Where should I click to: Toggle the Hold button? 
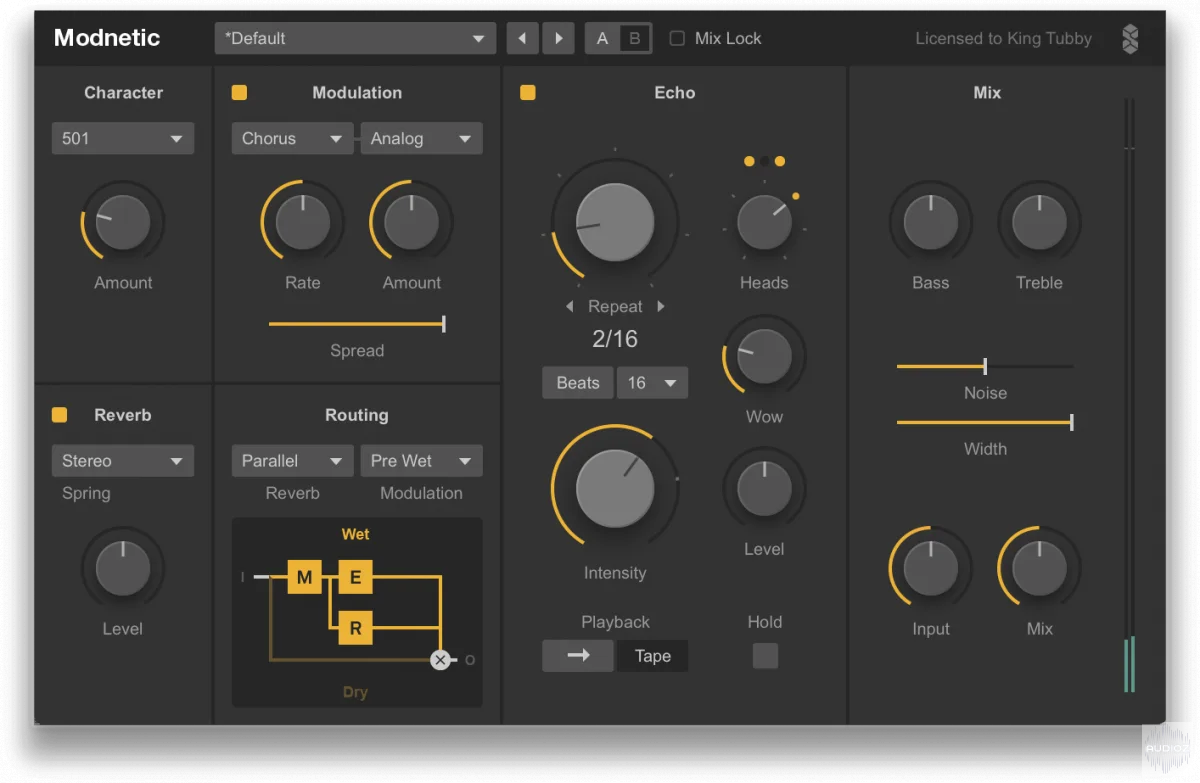(765, 656)
